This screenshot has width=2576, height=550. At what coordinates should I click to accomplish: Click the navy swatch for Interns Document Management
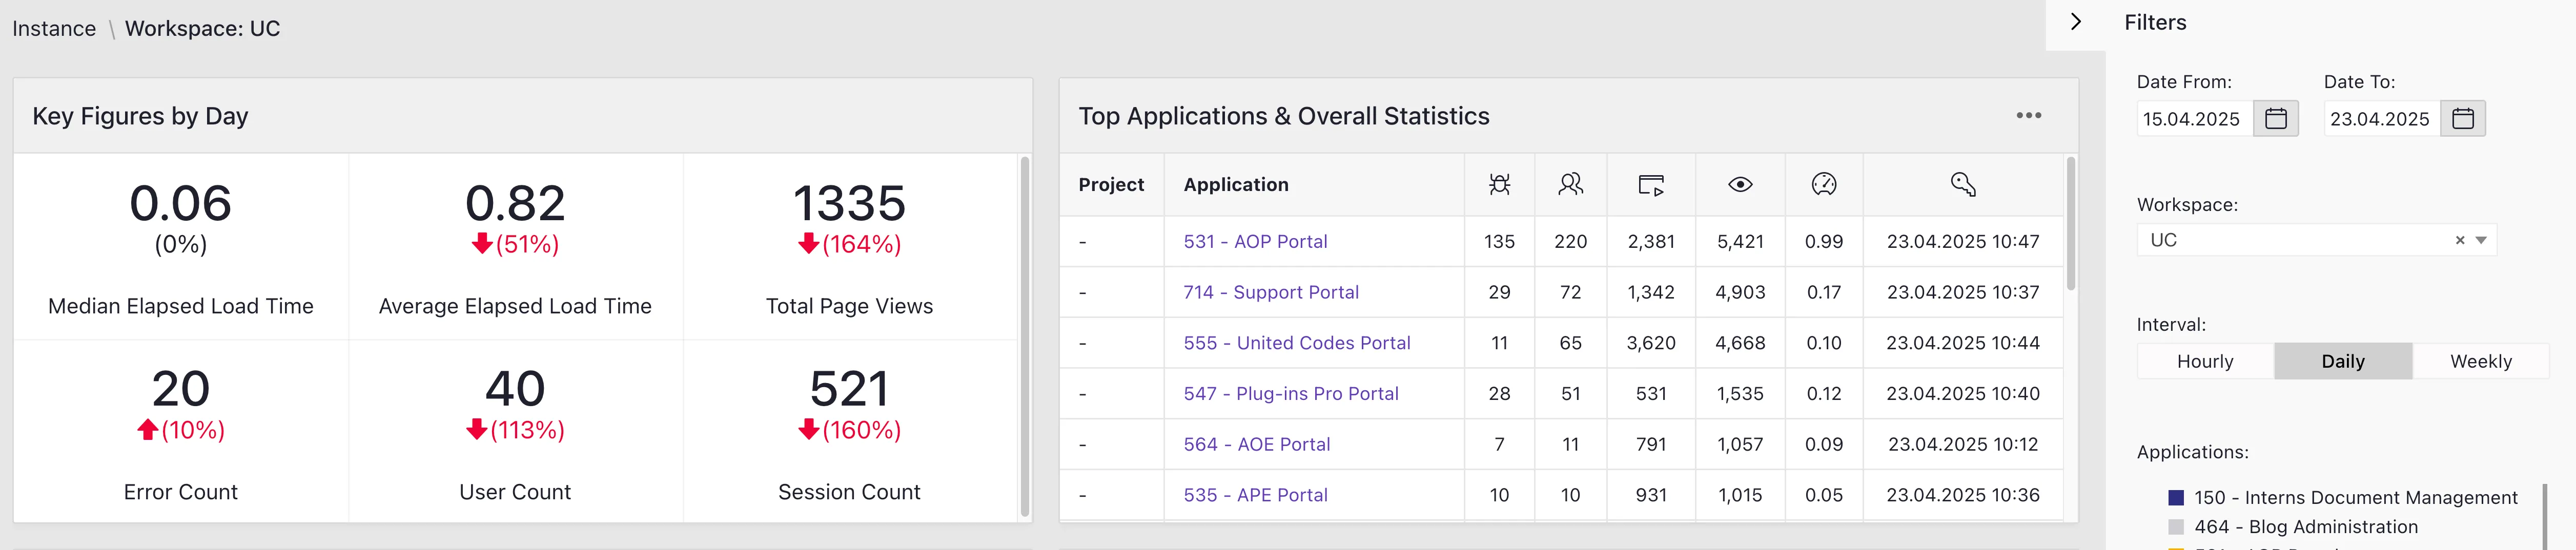coord(2177,497)
